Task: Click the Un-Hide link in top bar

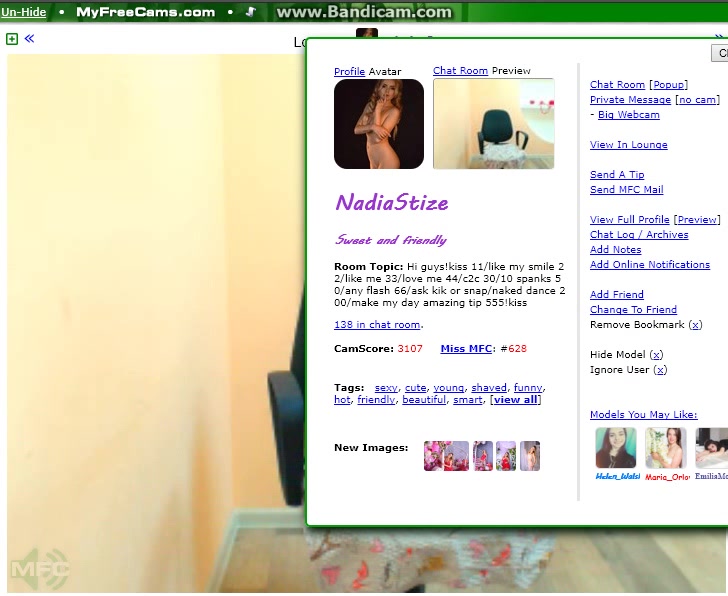Action: click(23, 12)
